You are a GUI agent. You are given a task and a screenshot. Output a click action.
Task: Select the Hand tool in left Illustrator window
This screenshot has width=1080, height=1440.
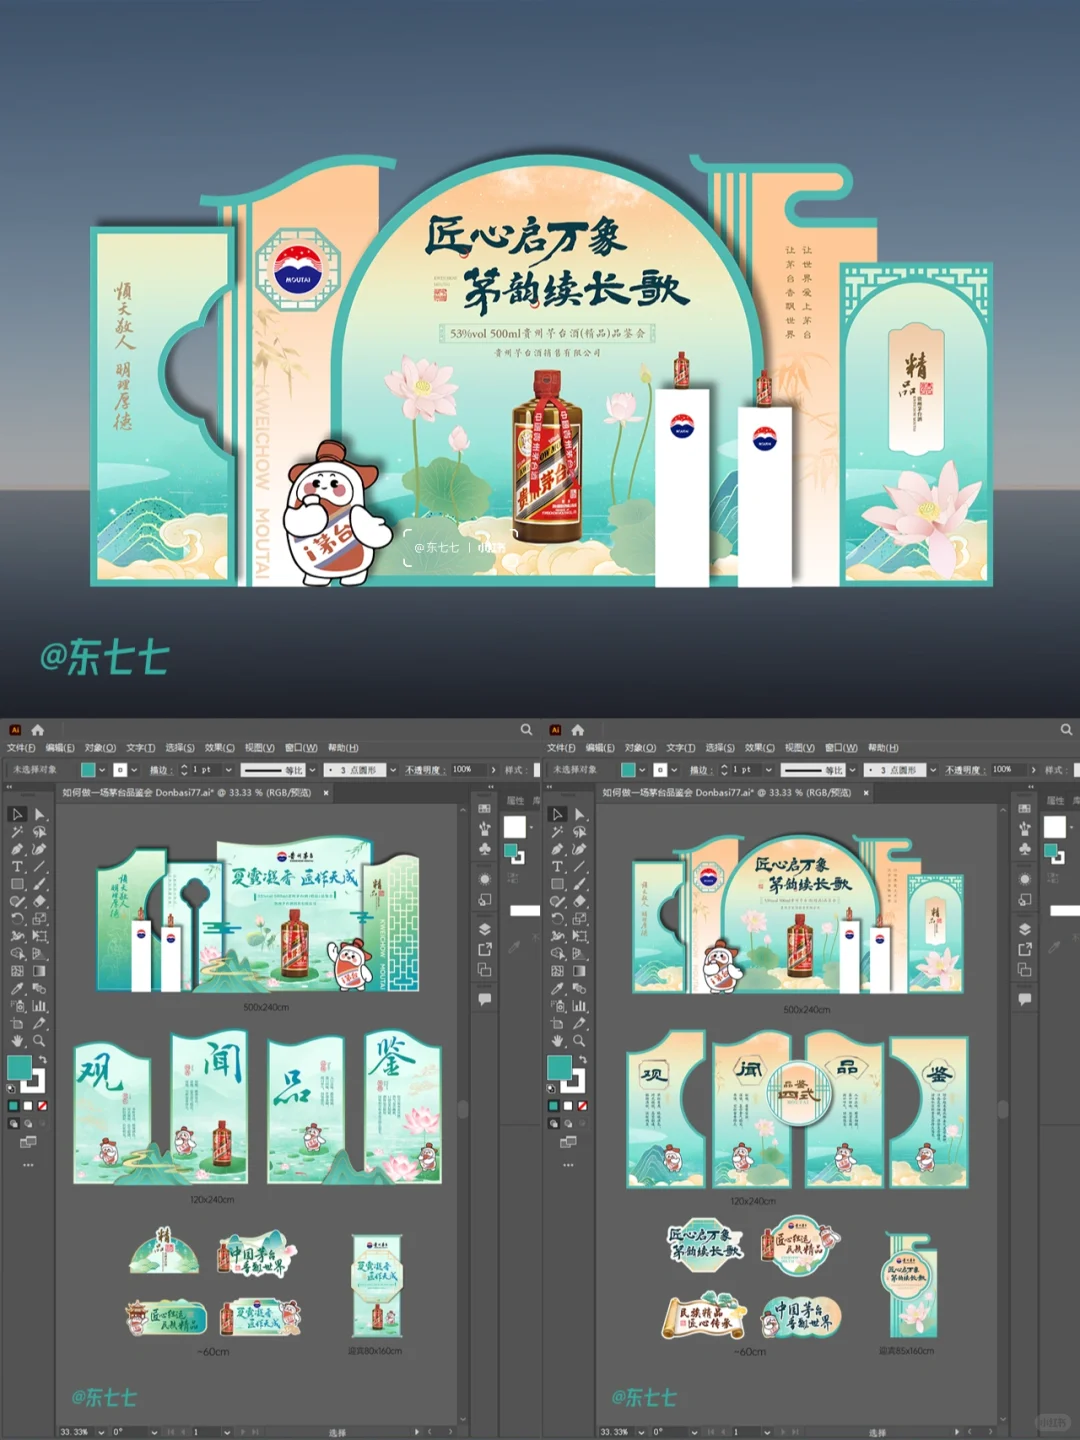click(x=17, y=1041)
